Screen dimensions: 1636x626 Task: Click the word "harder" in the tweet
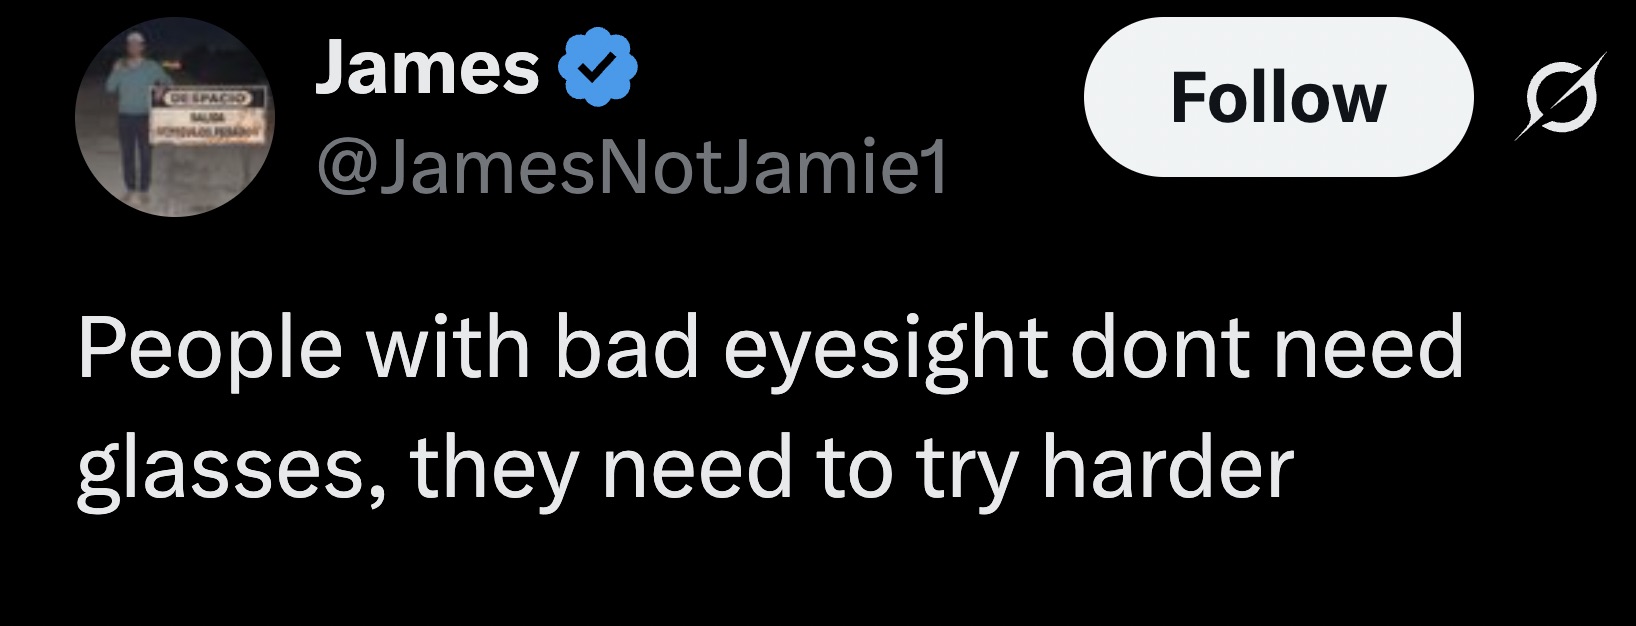click(1167, 468)
